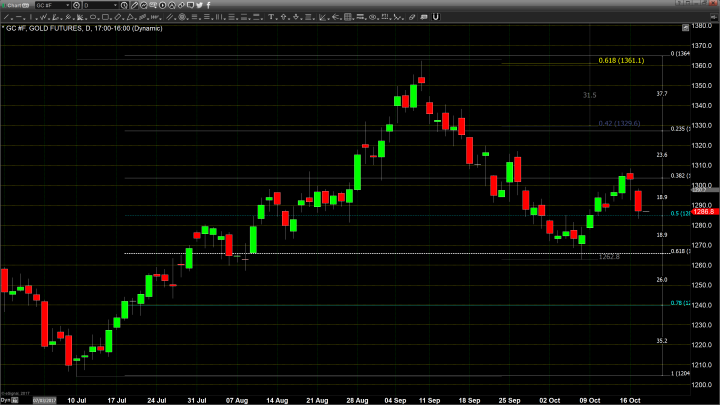720x405 pixels.
Task: Insert a down arrow marker
Action: (x=296, y=17)
